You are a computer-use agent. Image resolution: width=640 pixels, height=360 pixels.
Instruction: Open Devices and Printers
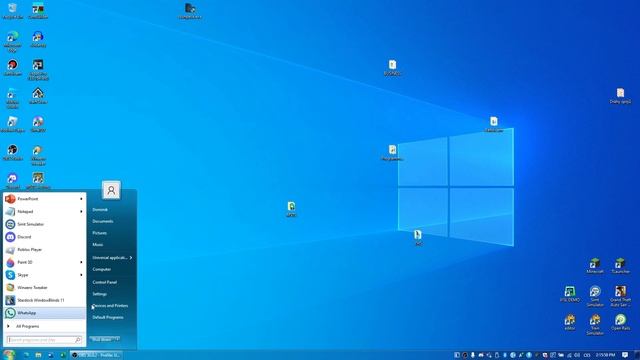pyautogui.click(x=110, y=305)
